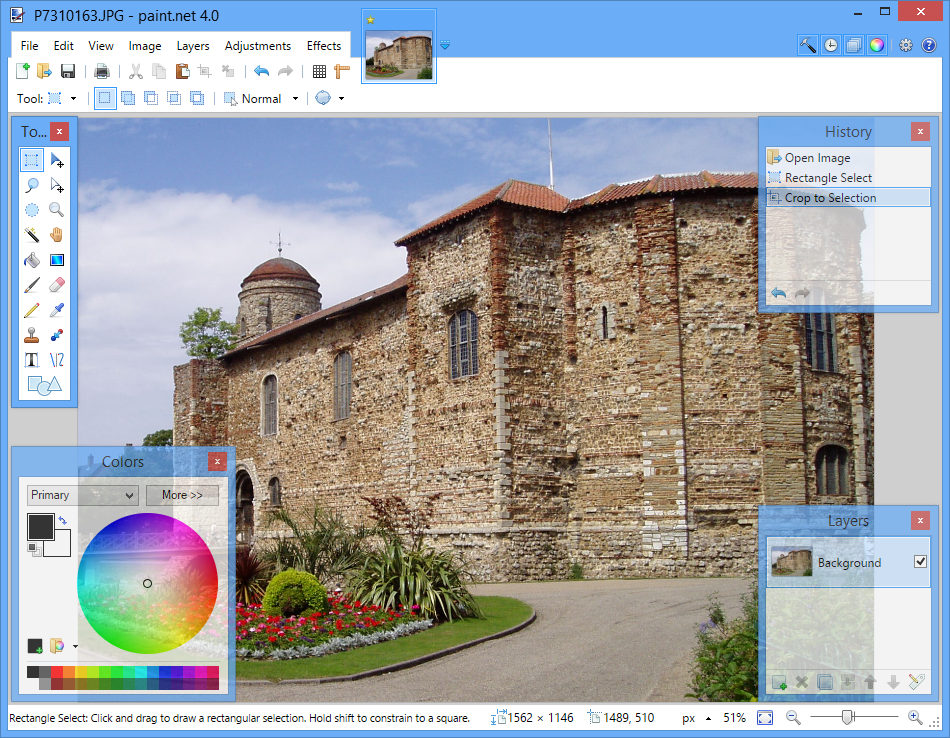This screenshot has width=950, height=738.
Task: Select the Paint Bucket tool
Action: point(31,259)
